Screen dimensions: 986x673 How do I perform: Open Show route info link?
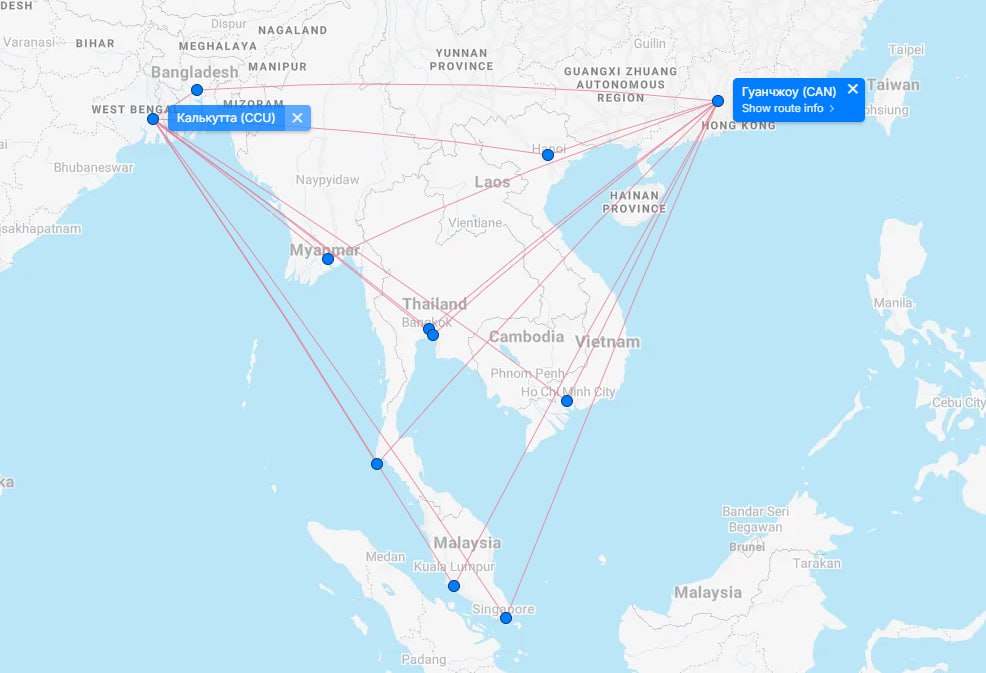(x=788, y=108)
